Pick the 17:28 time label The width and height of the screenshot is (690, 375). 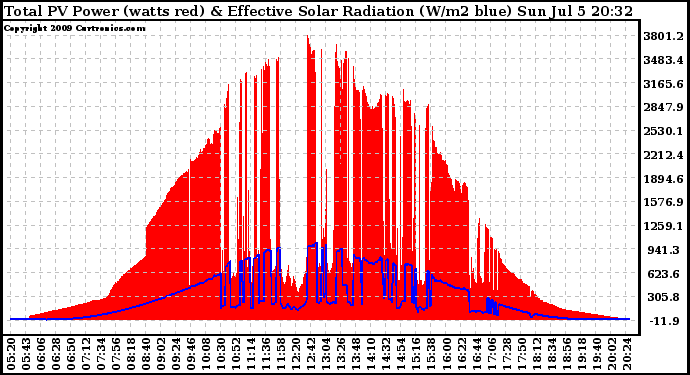(x=506, y=354)
